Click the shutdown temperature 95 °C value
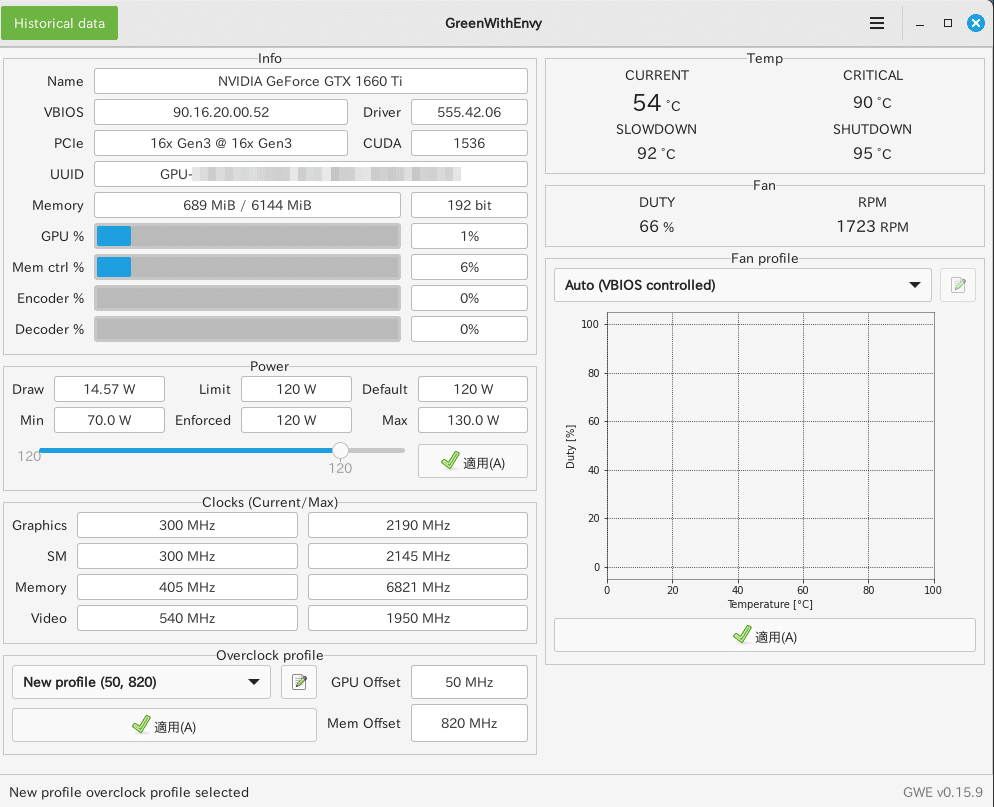994x807 pixels. coord(872,154)
